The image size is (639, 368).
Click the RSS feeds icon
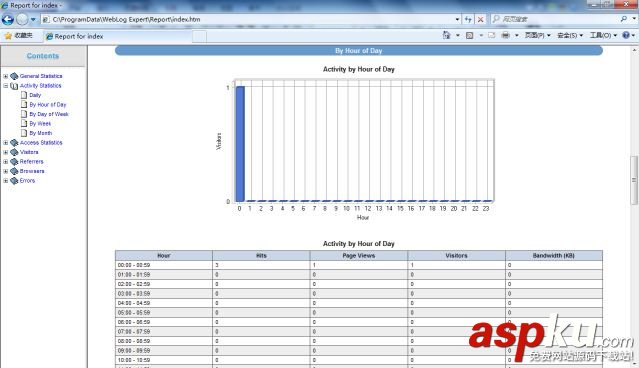tap(469, 35)
